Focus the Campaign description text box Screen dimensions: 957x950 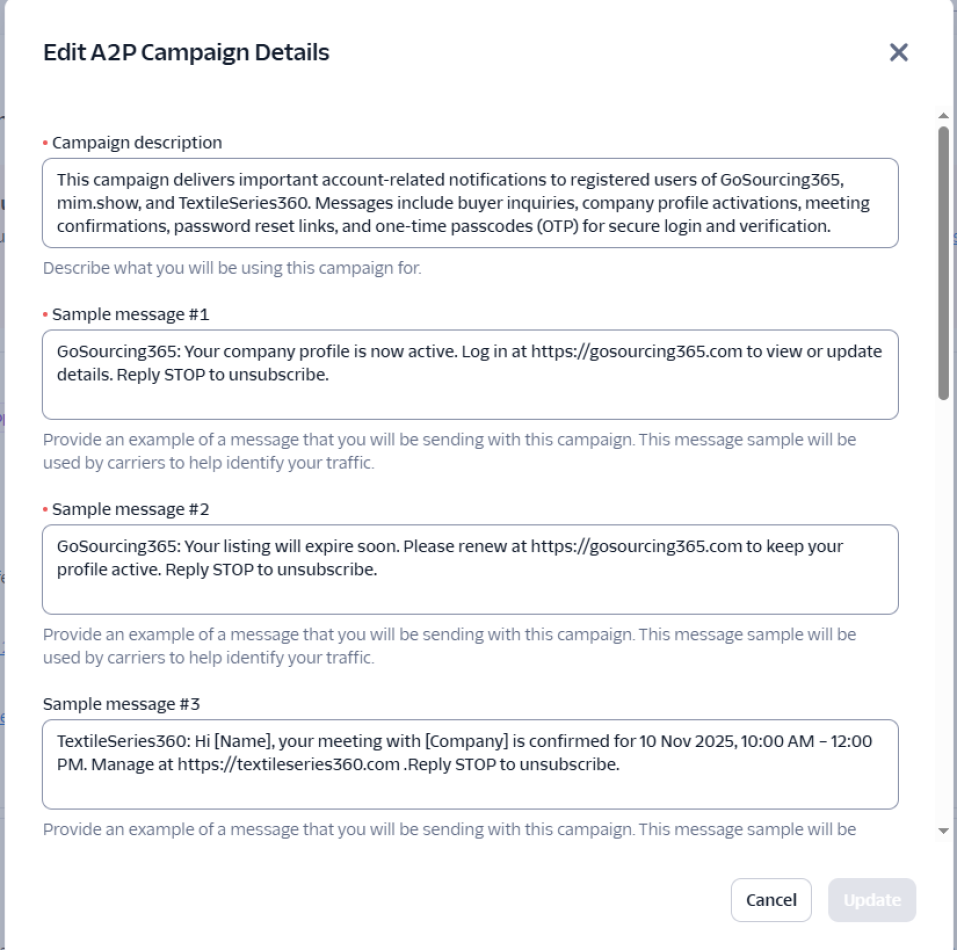(470, 203)
